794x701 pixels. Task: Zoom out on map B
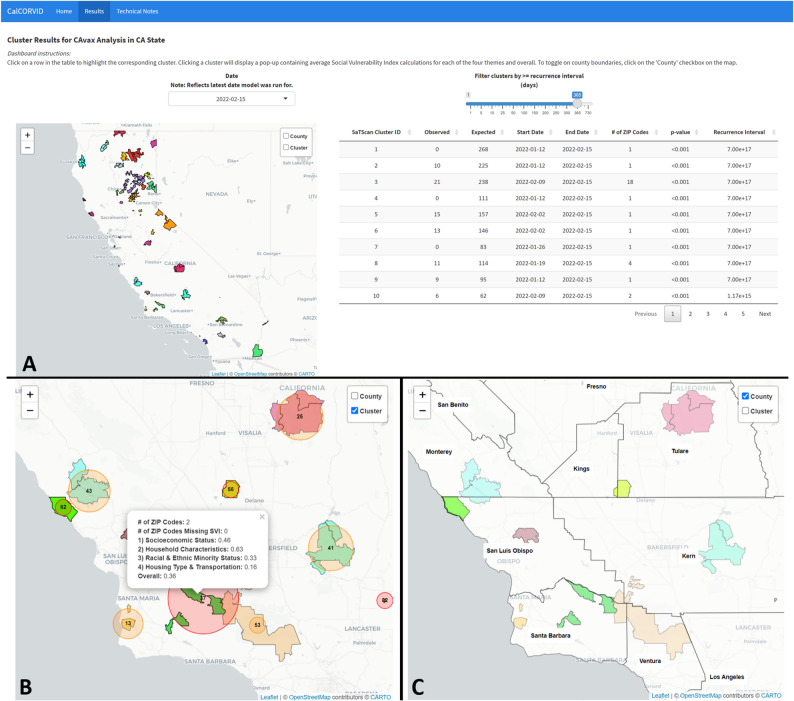pyautogui.click(x=30, y=411)
